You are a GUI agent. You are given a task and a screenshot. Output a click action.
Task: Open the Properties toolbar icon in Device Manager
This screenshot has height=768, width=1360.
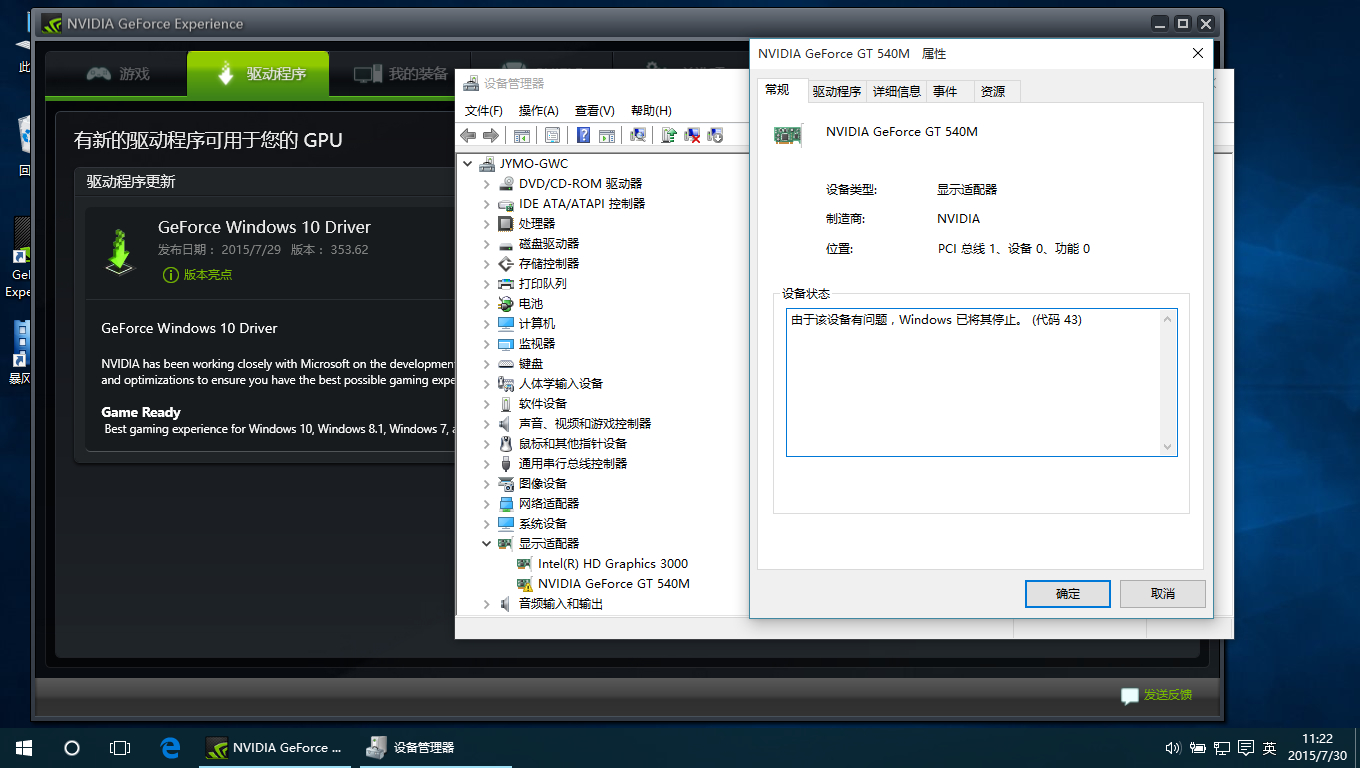tap(552, 135)
